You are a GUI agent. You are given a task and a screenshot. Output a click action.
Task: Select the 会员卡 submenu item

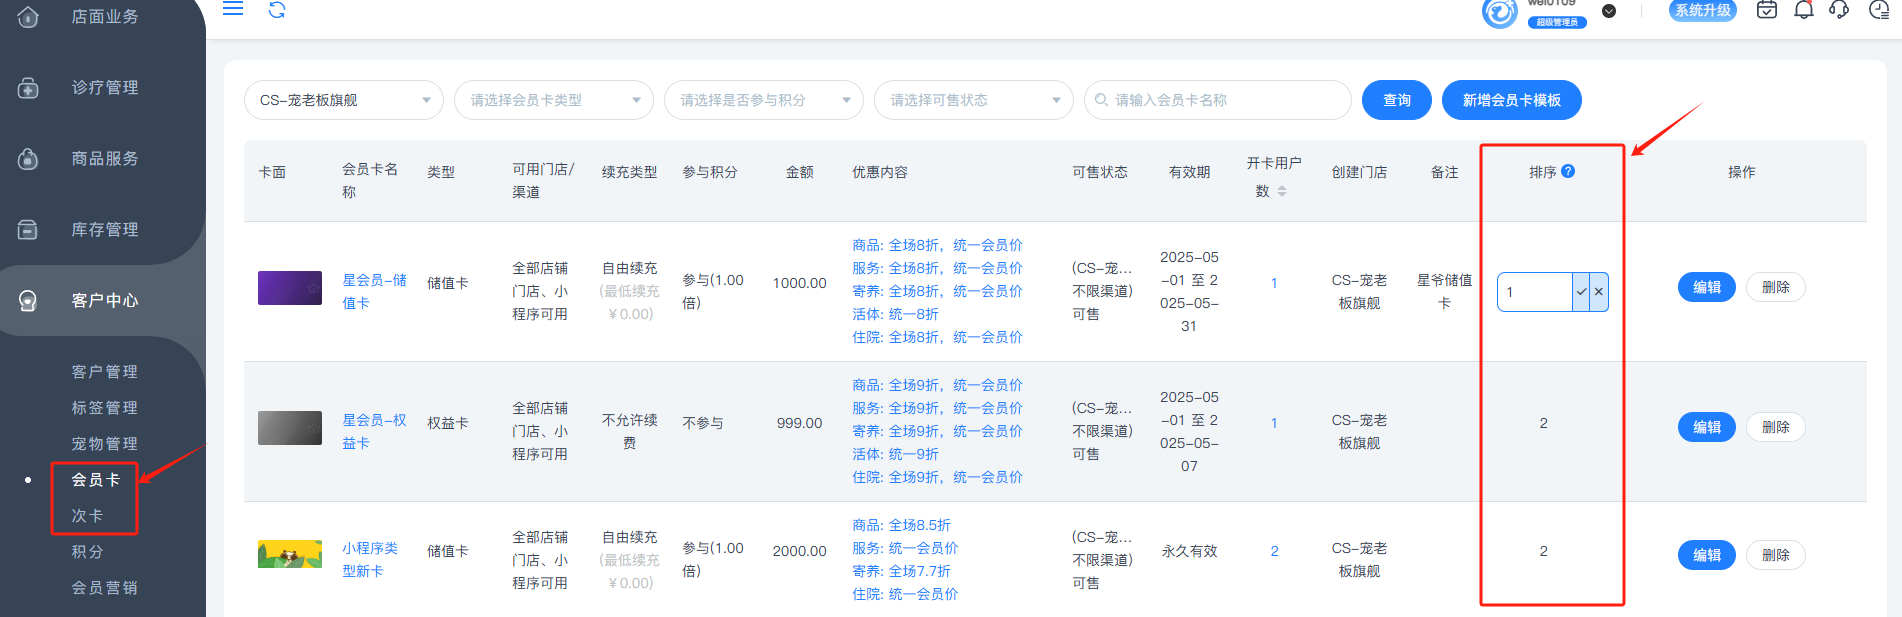[95, 480]
